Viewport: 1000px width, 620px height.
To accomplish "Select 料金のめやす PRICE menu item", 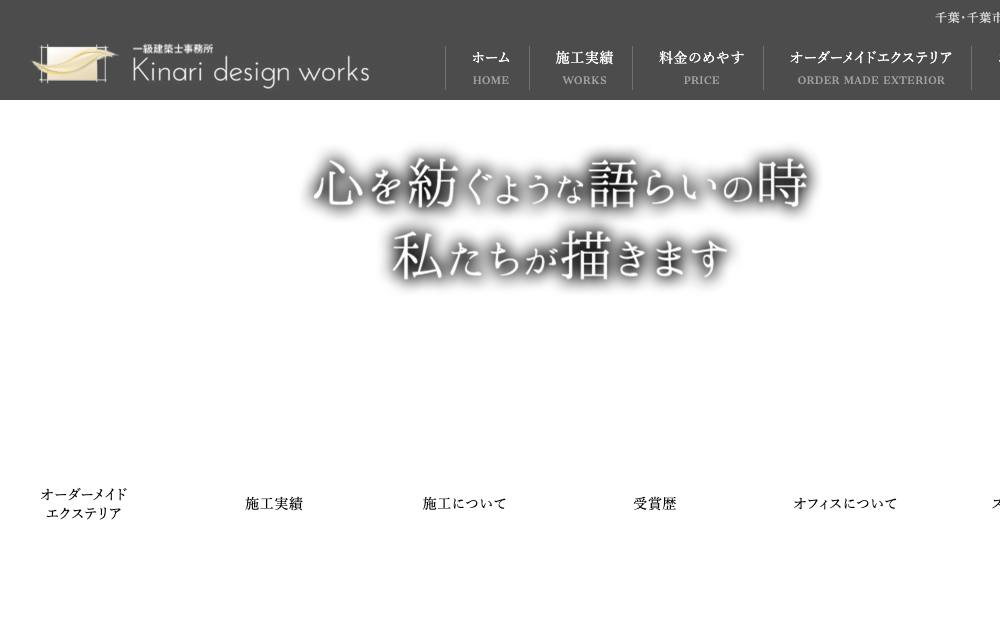I will 702,68.
